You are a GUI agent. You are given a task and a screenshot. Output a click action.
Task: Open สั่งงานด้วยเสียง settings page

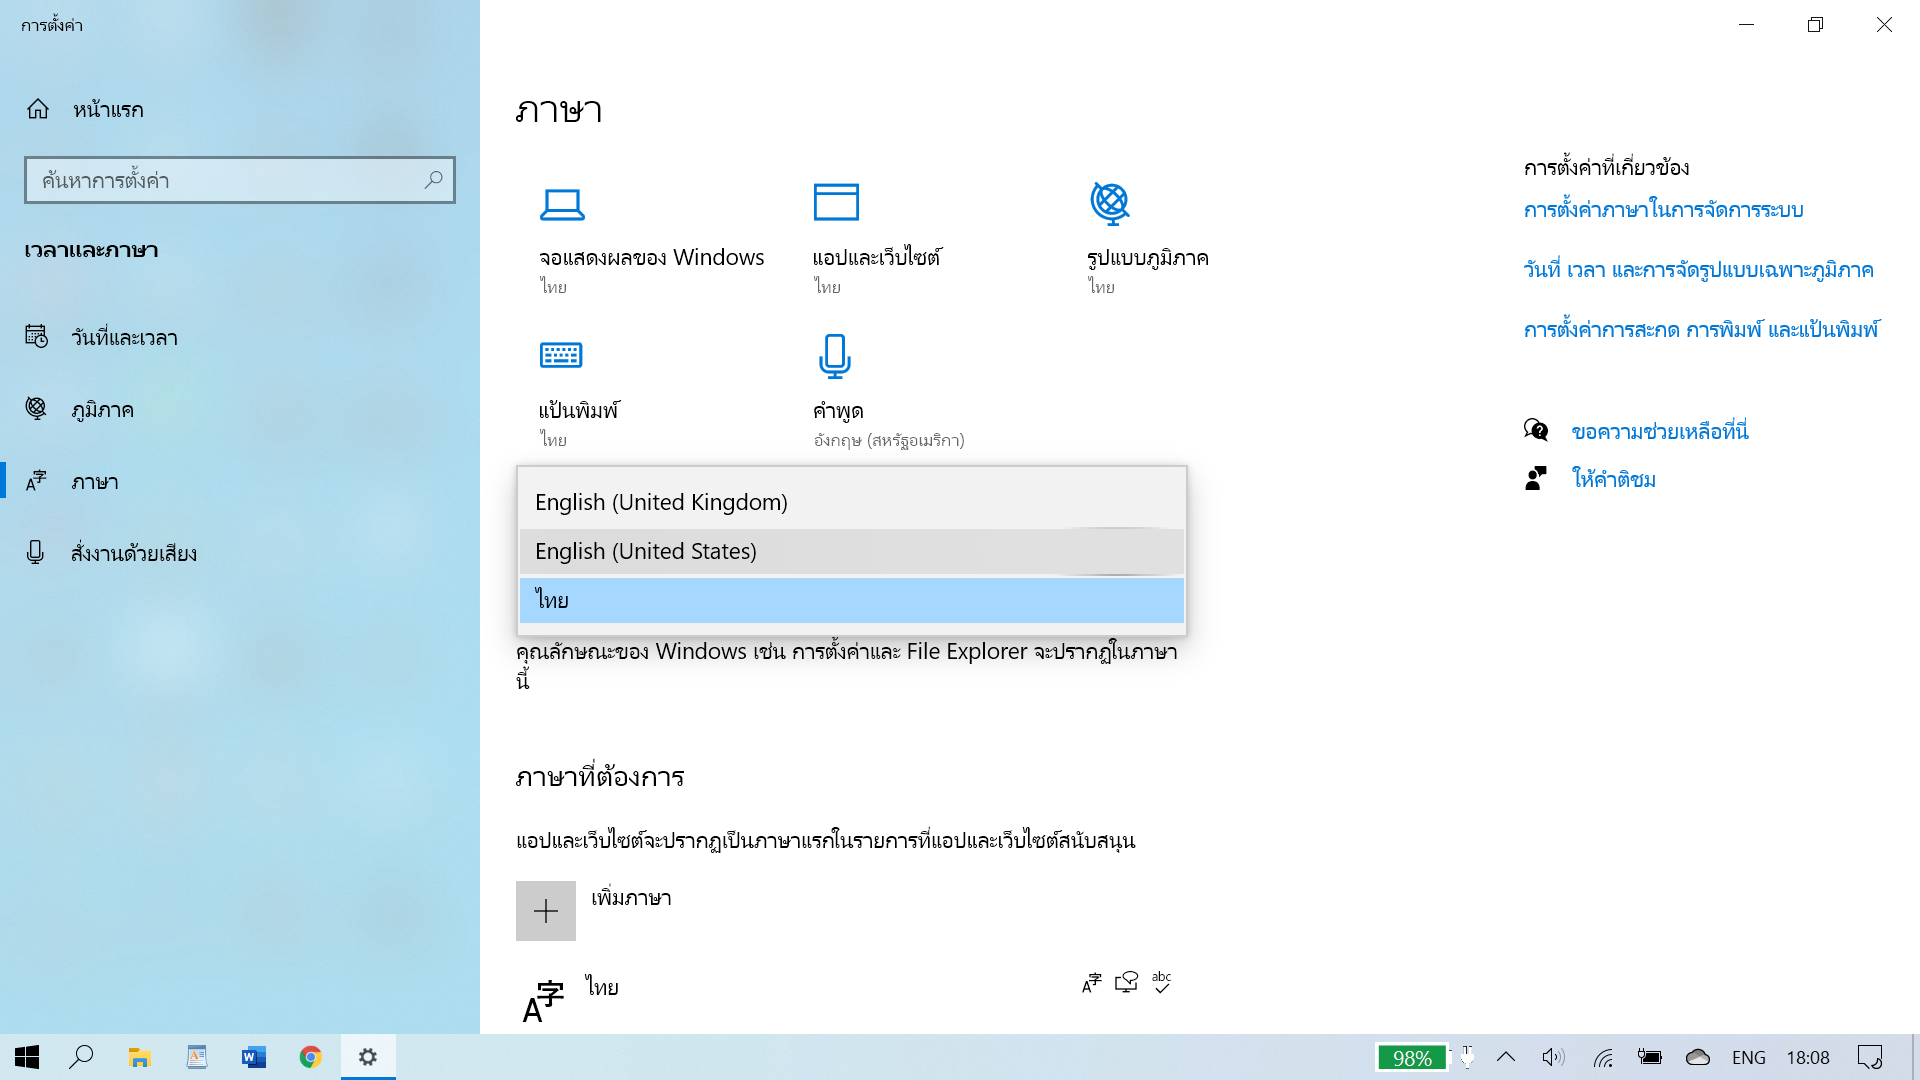pyautogui.click(x=240, y=554)
